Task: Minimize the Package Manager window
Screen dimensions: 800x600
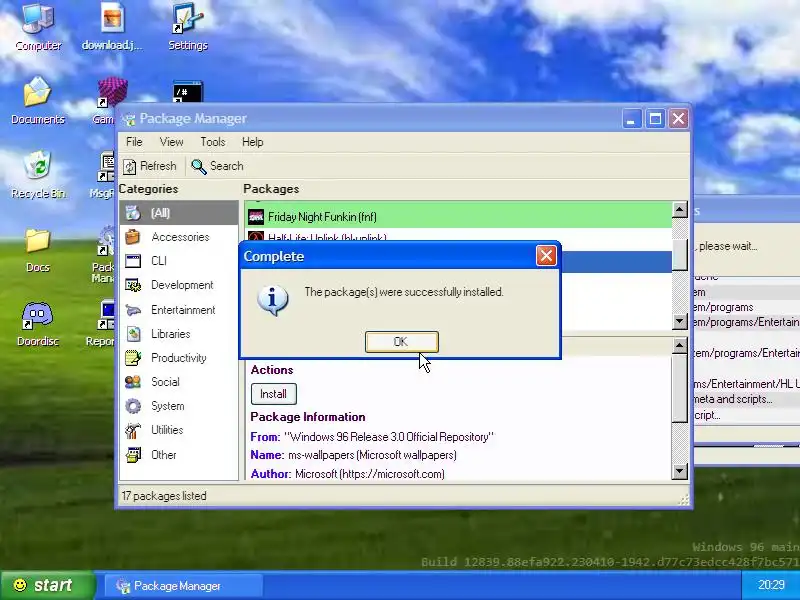Action: pos(632,119)
